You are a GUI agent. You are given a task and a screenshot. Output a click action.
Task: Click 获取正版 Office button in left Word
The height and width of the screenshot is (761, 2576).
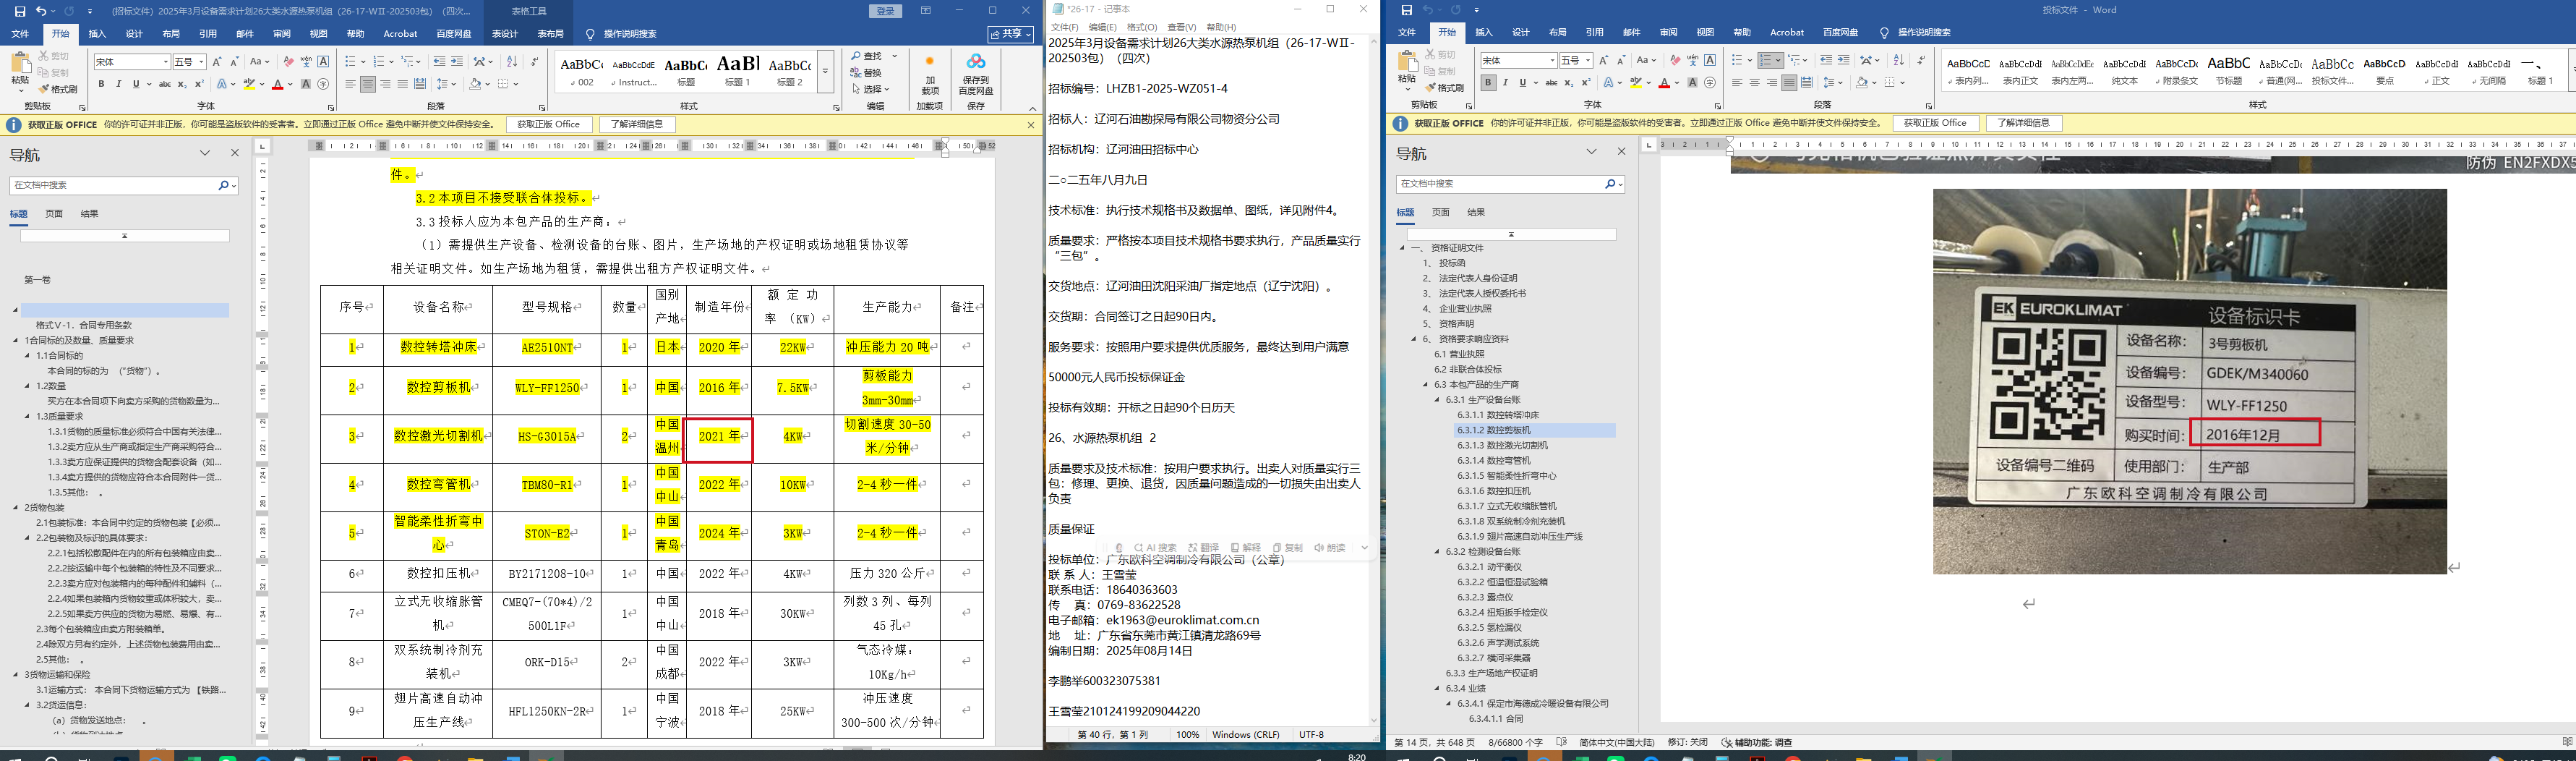[549, 125]
